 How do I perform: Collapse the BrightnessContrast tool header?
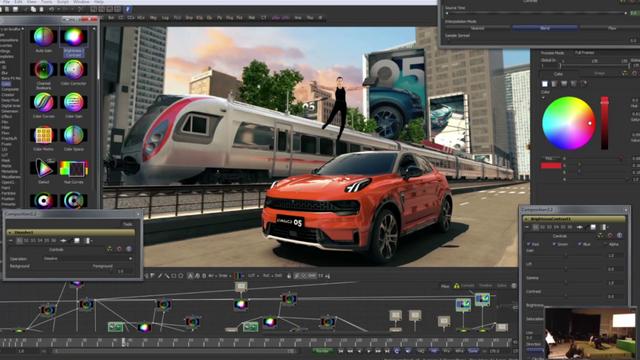pos(527,219)
